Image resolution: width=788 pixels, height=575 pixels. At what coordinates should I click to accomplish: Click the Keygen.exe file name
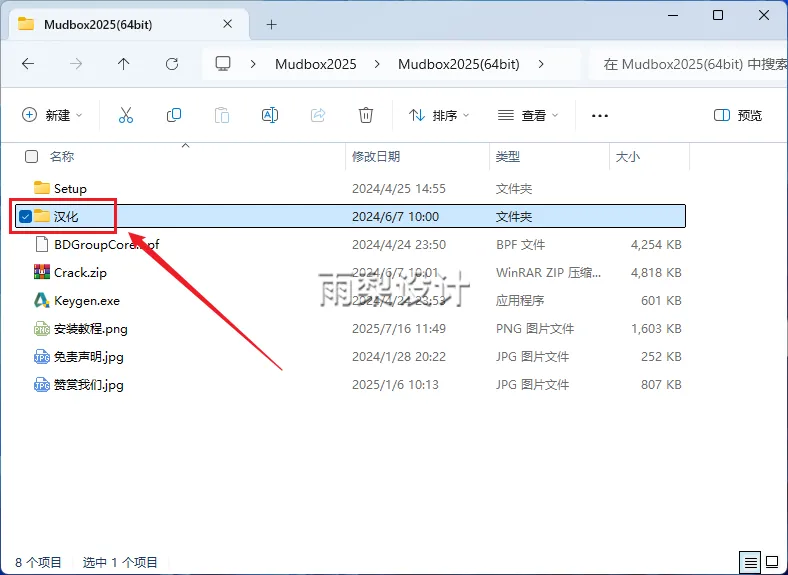87,301
